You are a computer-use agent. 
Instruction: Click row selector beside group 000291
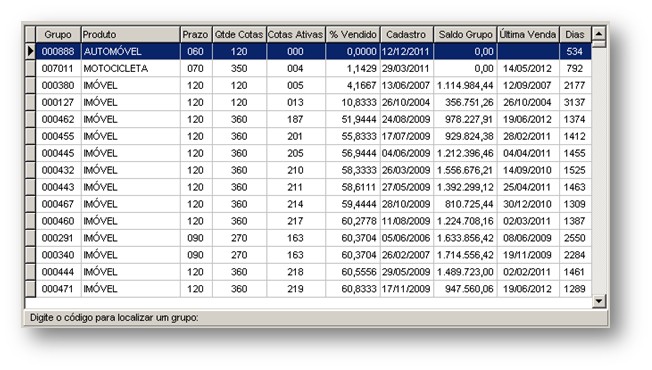click(30, 238)
